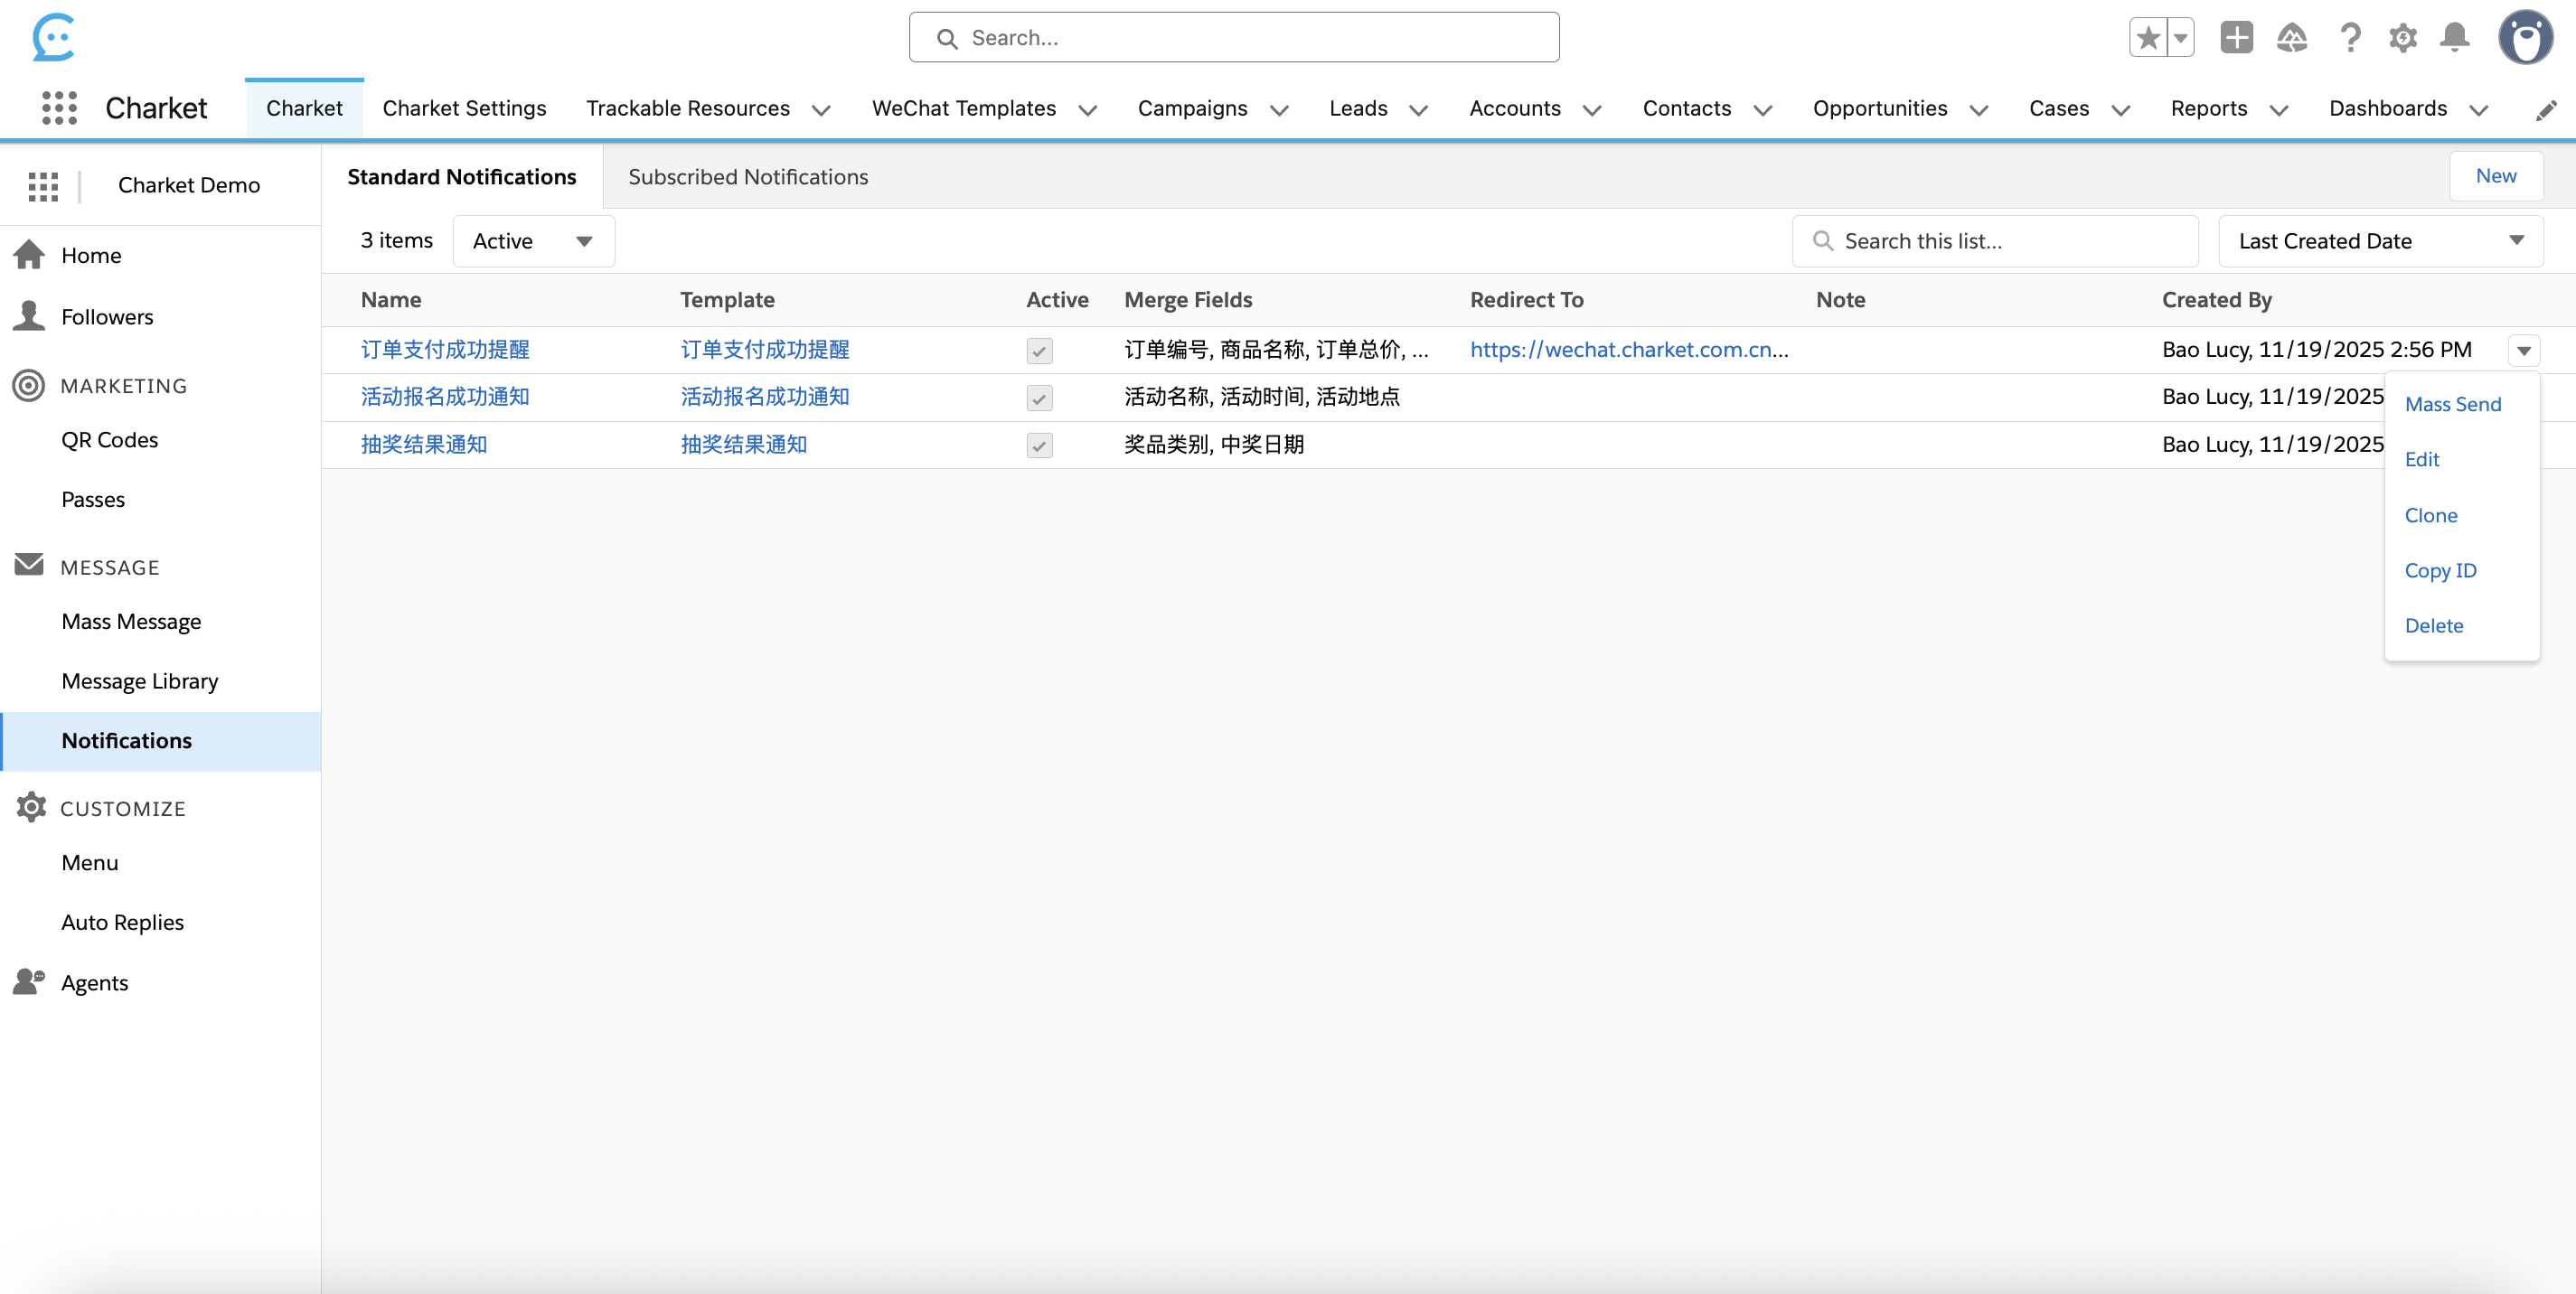Open the Active list filter dropdown
This screenshot has height=1294, width=2576.
coord(533,240)
